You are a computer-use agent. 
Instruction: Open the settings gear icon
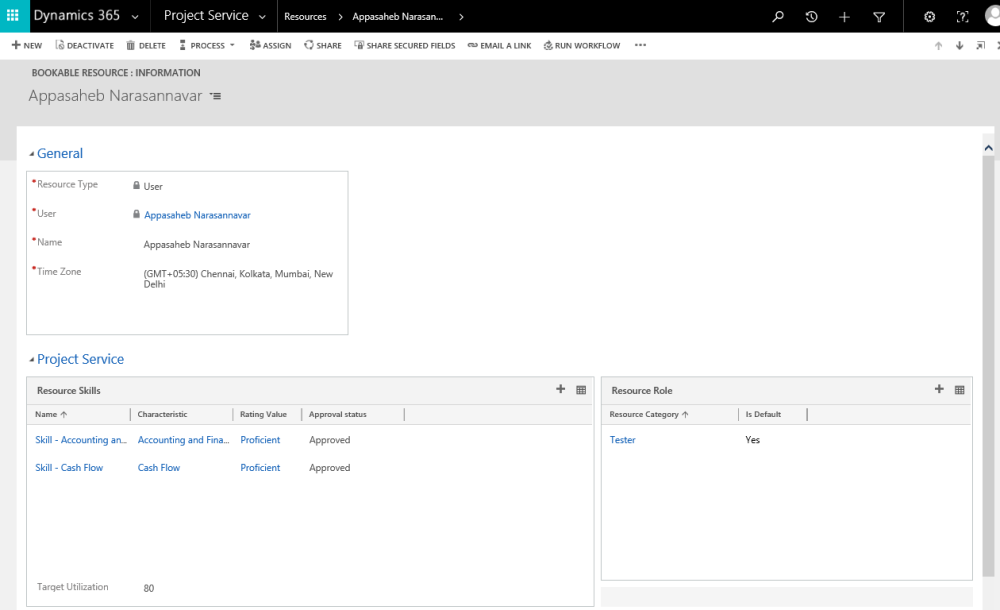point(929,17)
